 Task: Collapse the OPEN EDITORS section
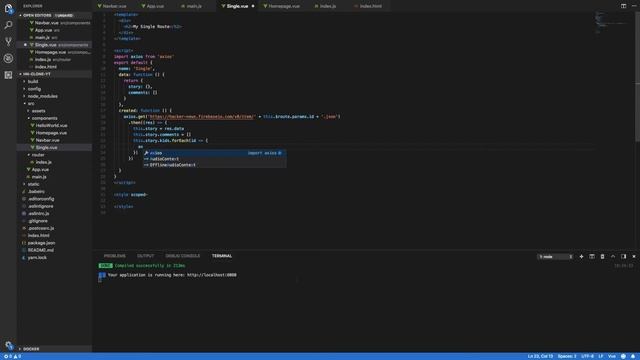54,16
